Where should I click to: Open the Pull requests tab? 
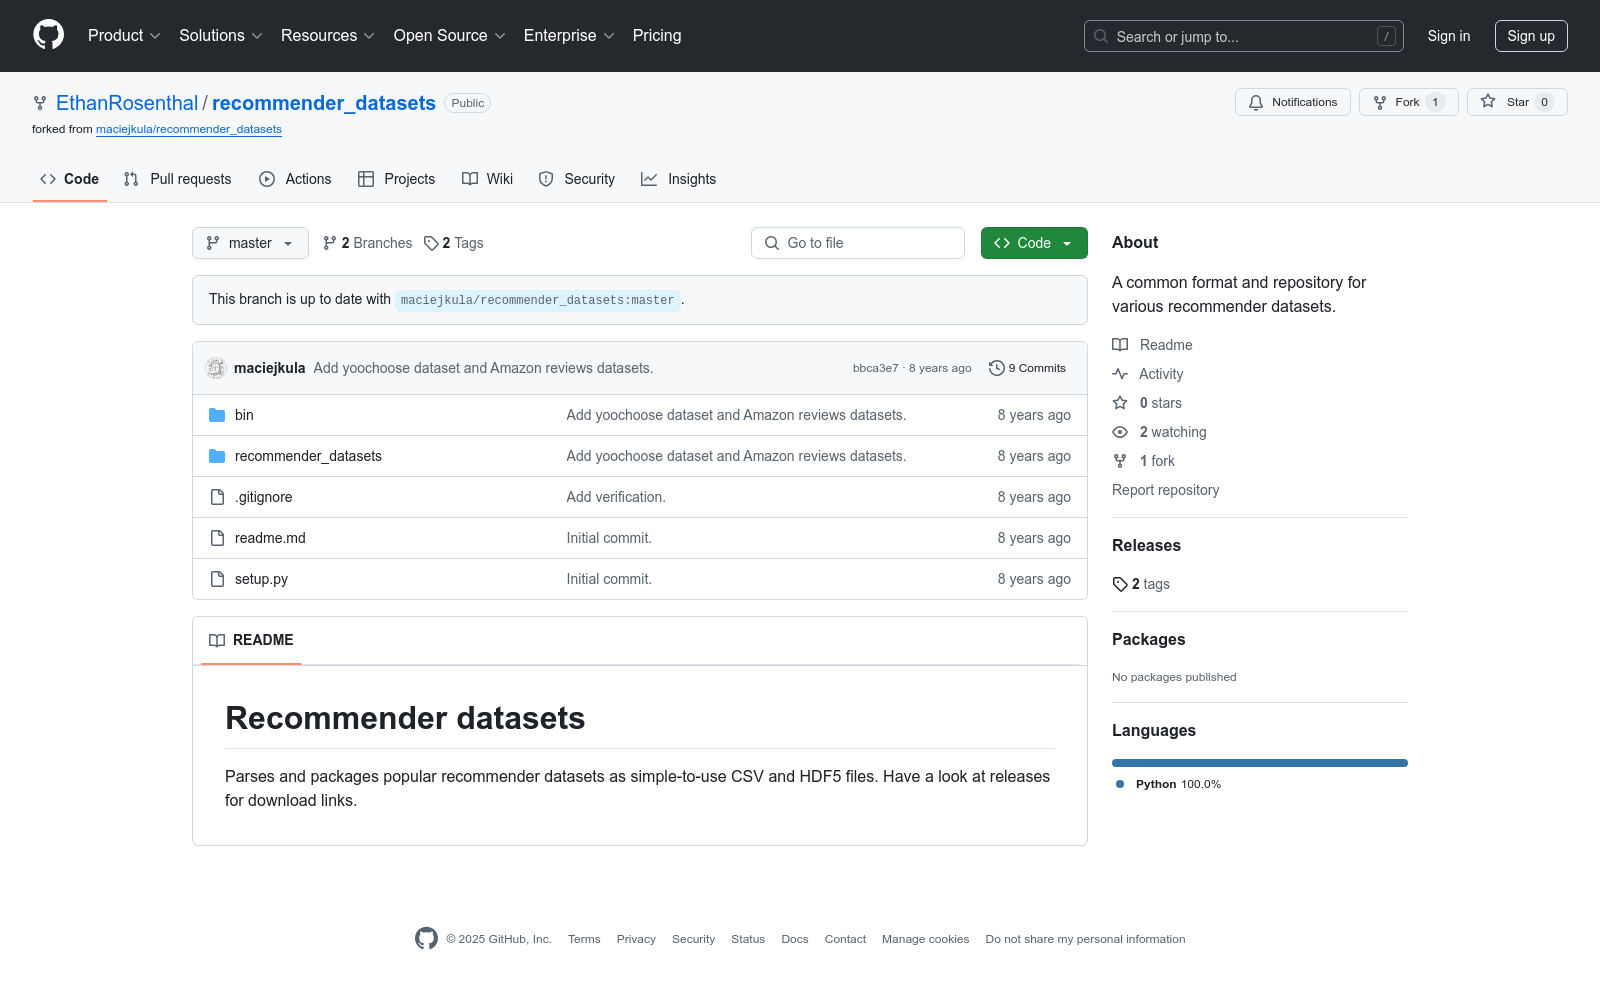pos(177,179)
